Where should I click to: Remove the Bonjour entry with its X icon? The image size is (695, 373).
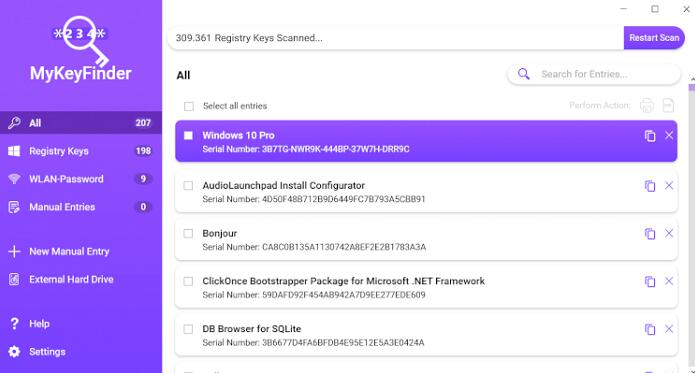(669, 233)
